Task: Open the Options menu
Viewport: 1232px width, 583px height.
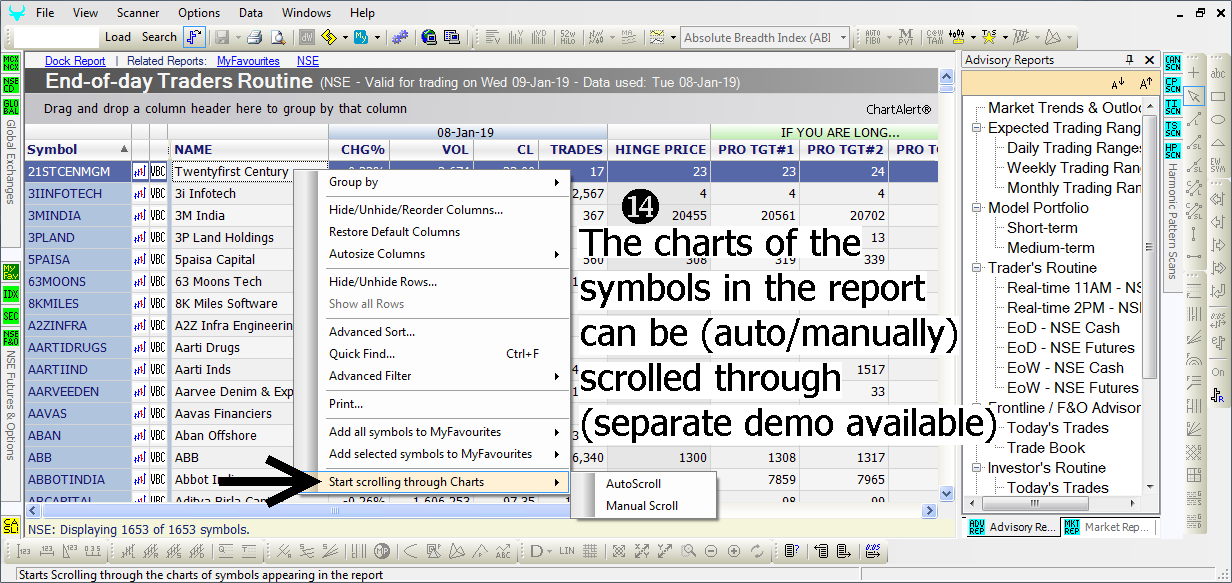Action: (199, 13)
